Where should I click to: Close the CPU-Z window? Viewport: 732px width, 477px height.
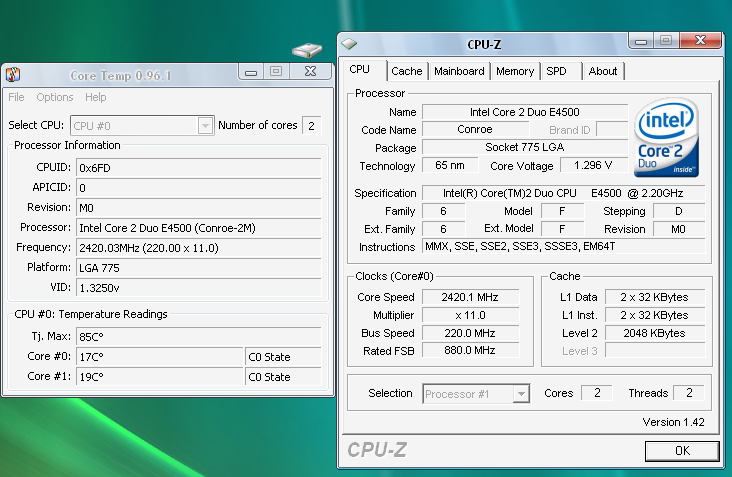click(705, 40)
